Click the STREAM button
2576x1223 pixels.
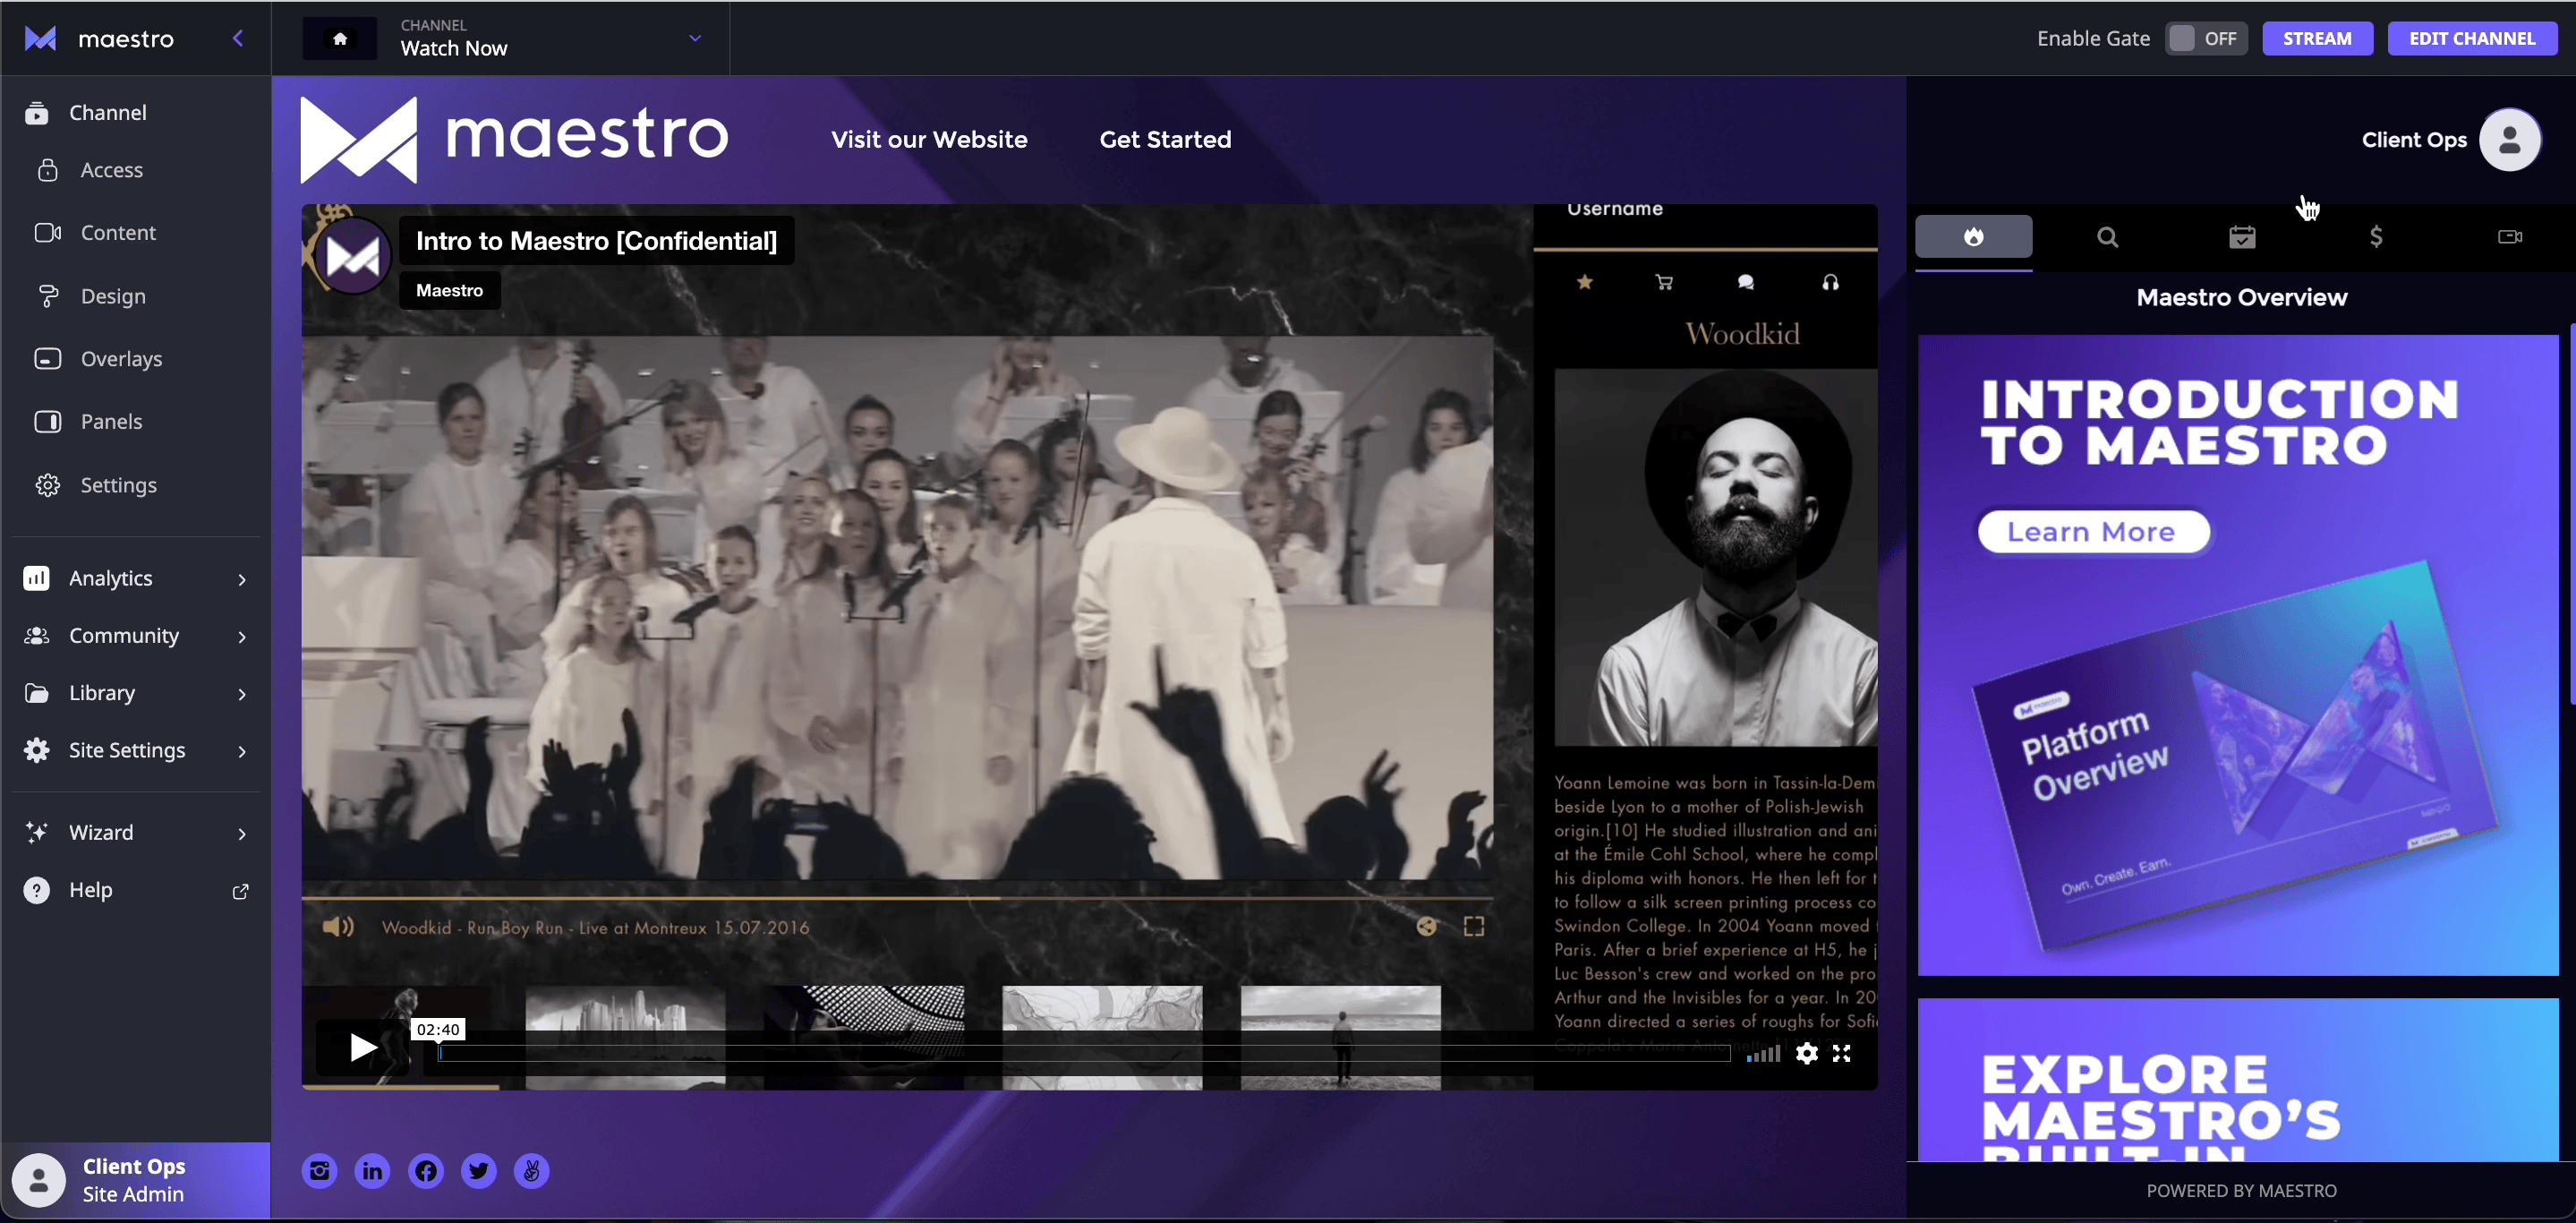(x=2317, y=38)
